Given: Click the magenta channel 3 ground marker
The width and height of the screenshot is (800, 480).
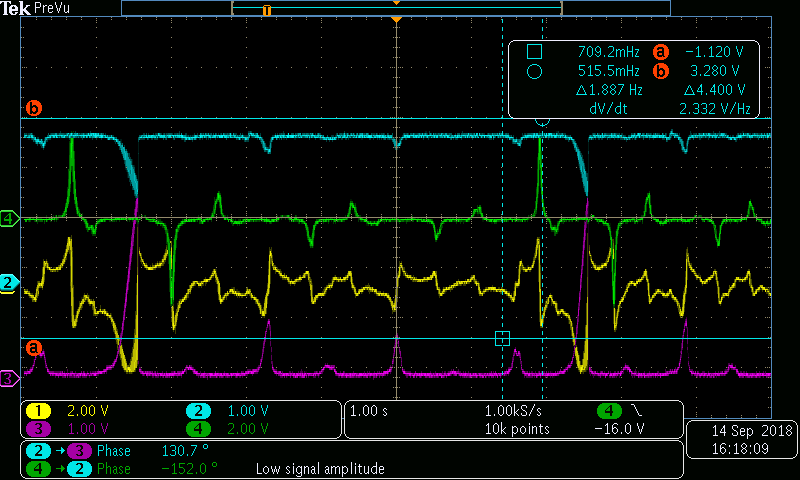Looking at the screenshot, I should click(10, 378).
